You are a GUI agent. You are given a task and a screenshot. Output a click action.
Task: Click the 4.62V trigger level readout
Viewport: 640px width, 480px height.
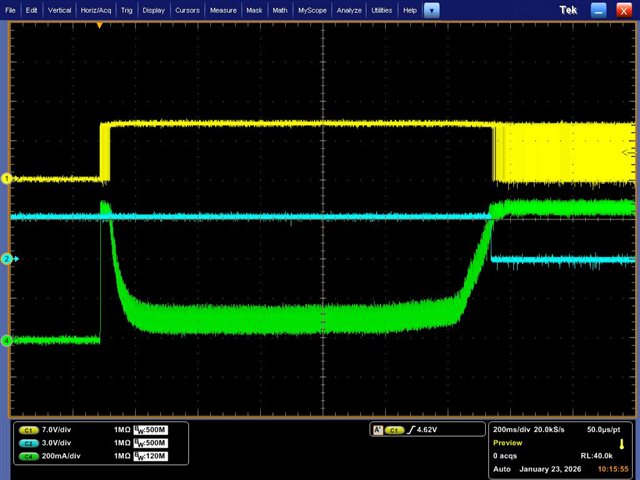(427, 430)
